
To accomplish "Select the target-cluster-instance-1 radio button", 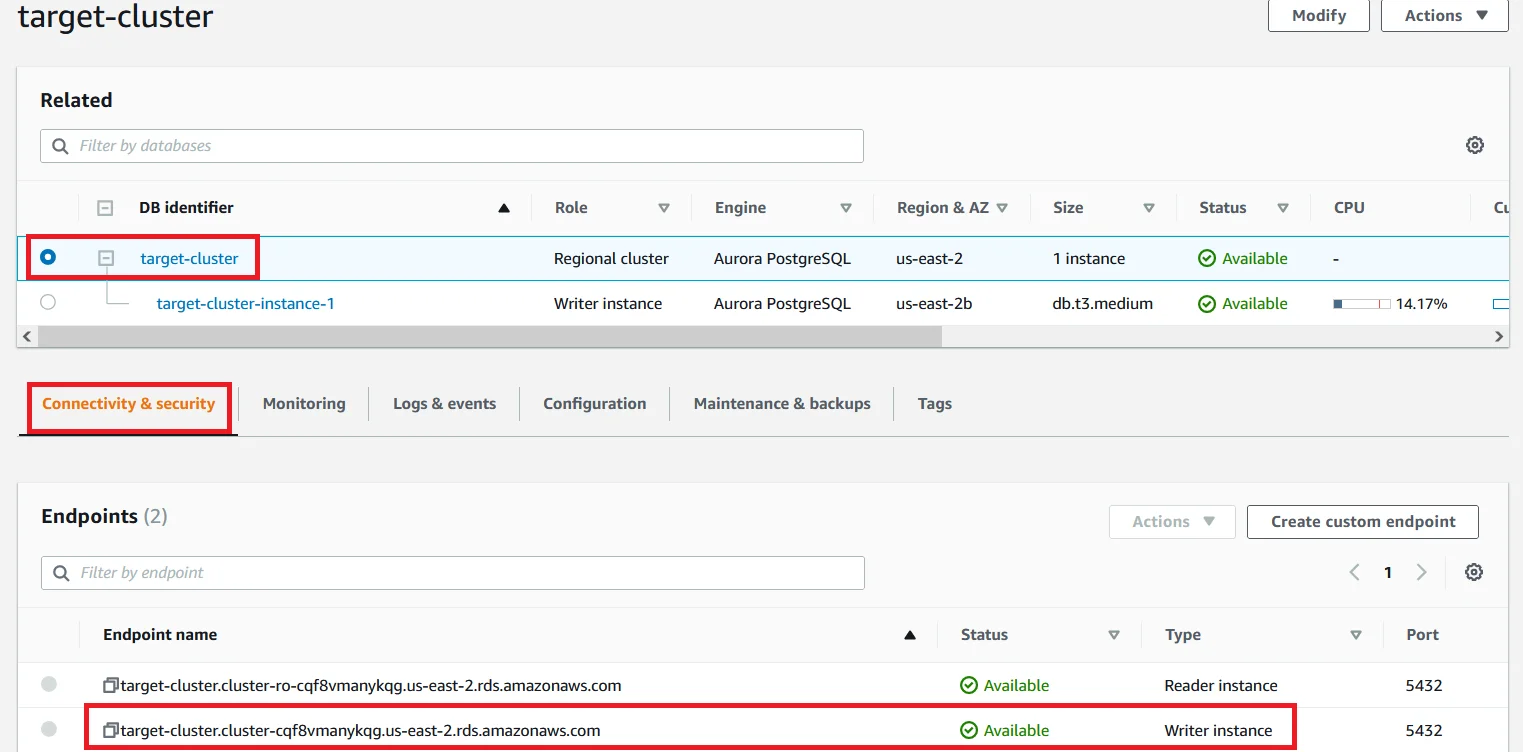I will coord(48,302).
